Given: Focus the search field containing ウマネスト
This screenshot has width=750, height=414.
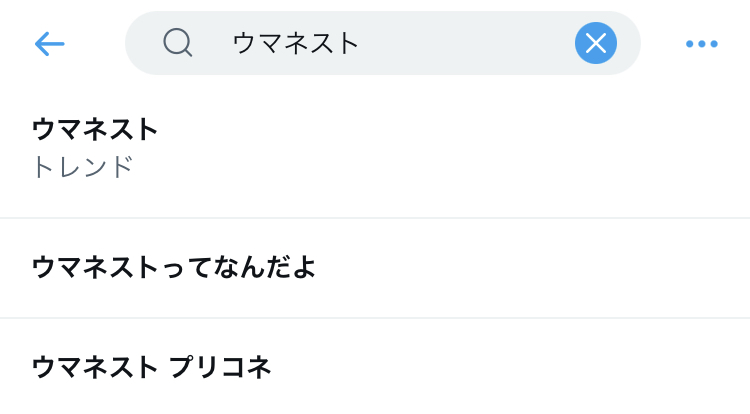Looking at the screenshot, I should (400, 43).
